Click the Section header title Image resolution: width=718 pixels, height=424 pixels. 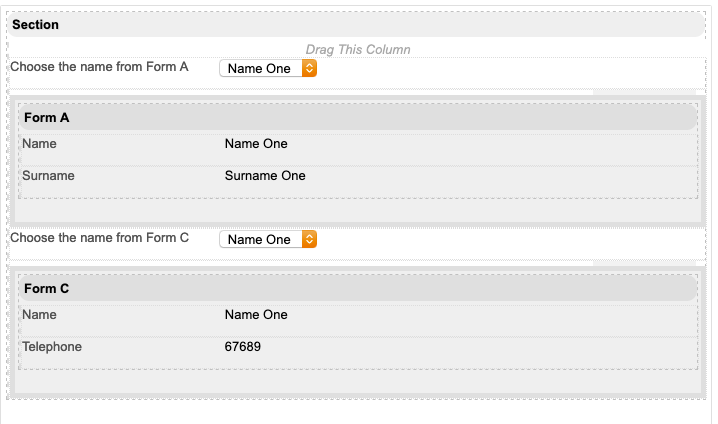36,24
